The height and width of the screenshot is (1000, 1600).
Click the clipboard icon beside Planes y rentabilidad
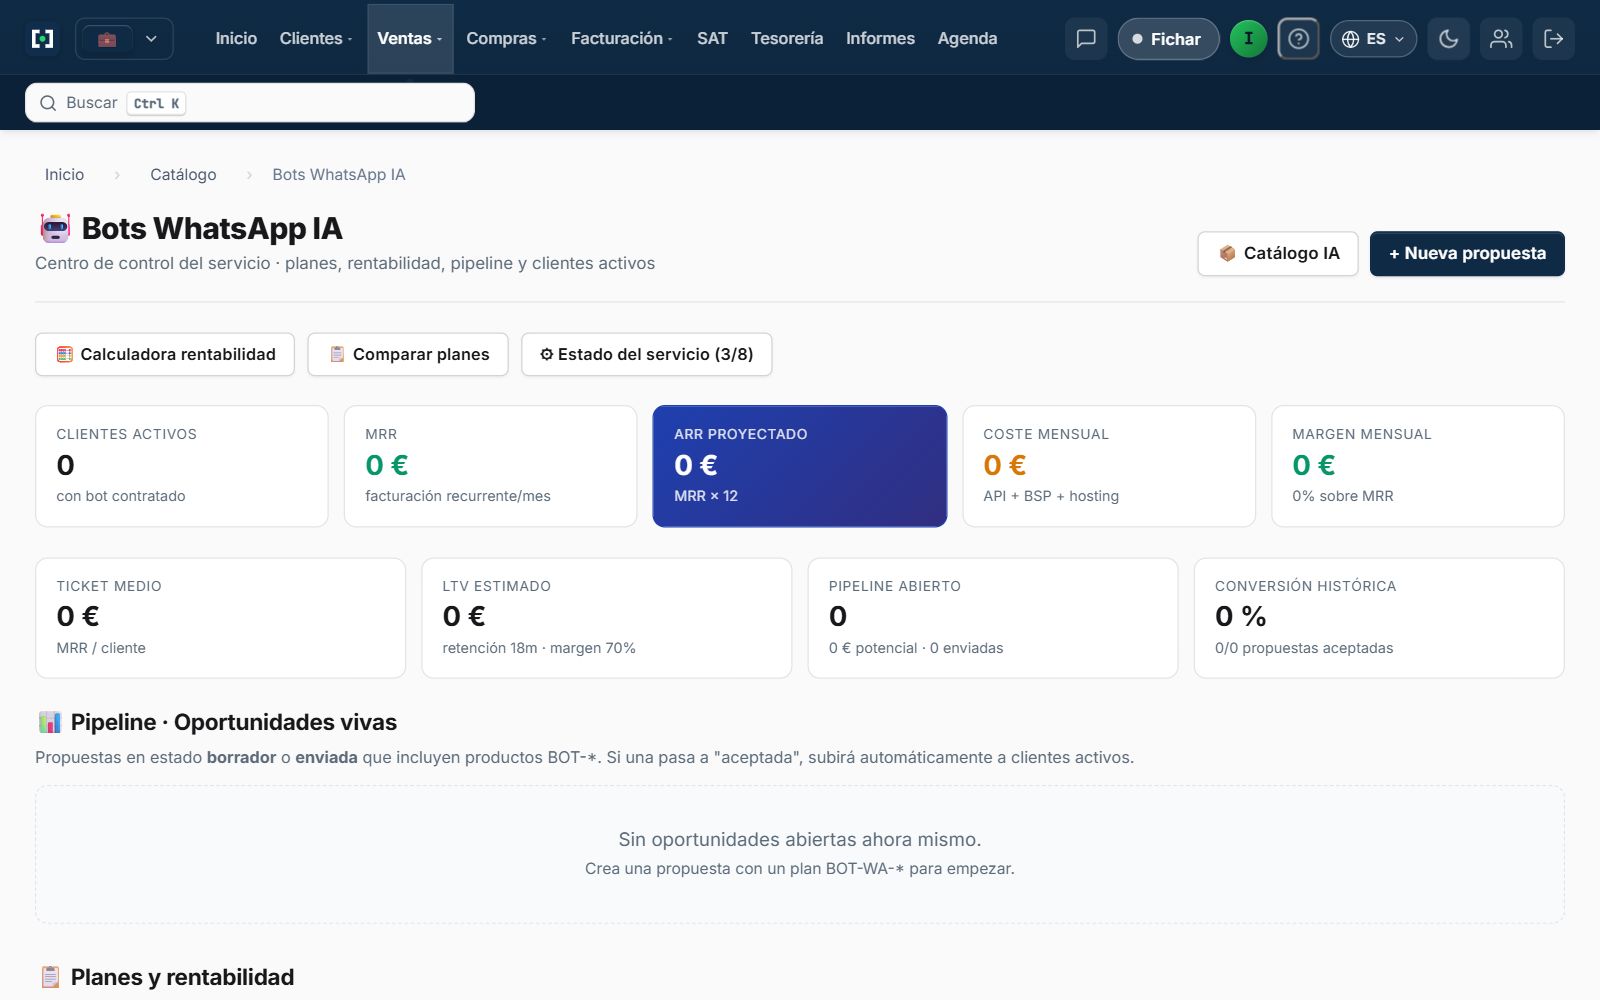click(49, 977)
